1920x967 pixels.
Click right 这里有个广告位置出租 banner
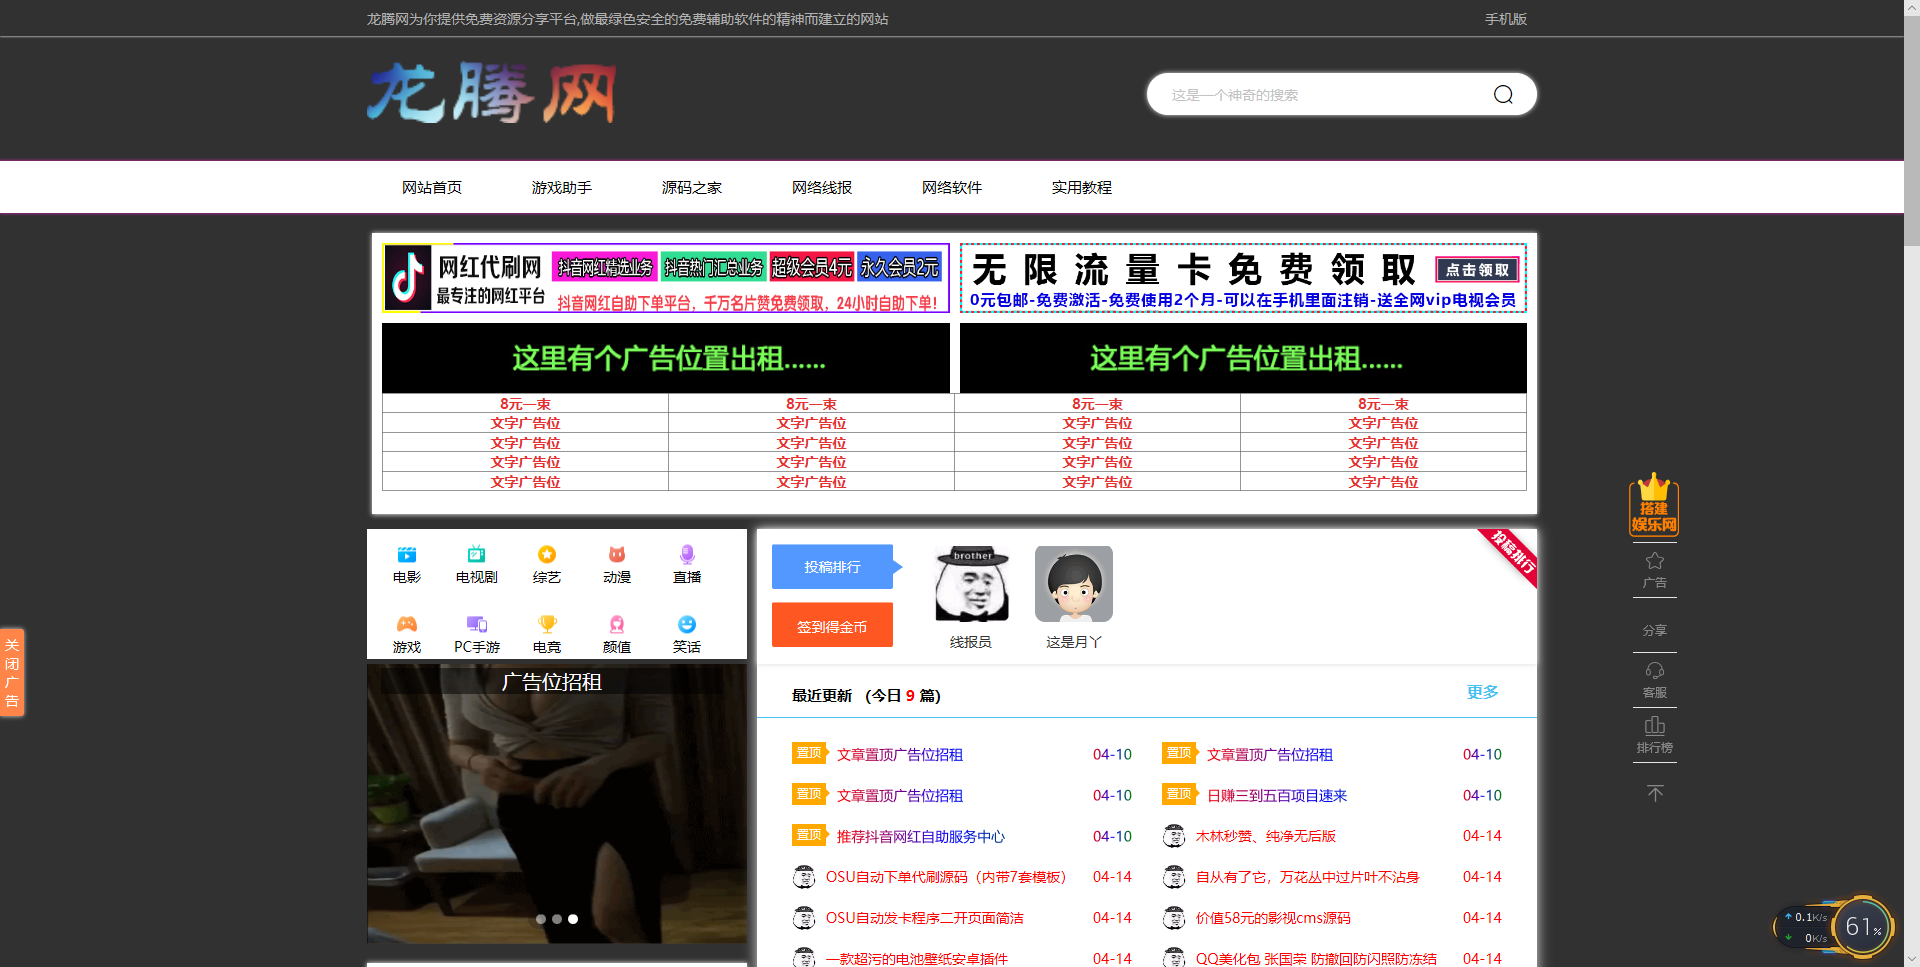tap(1243, 358)
